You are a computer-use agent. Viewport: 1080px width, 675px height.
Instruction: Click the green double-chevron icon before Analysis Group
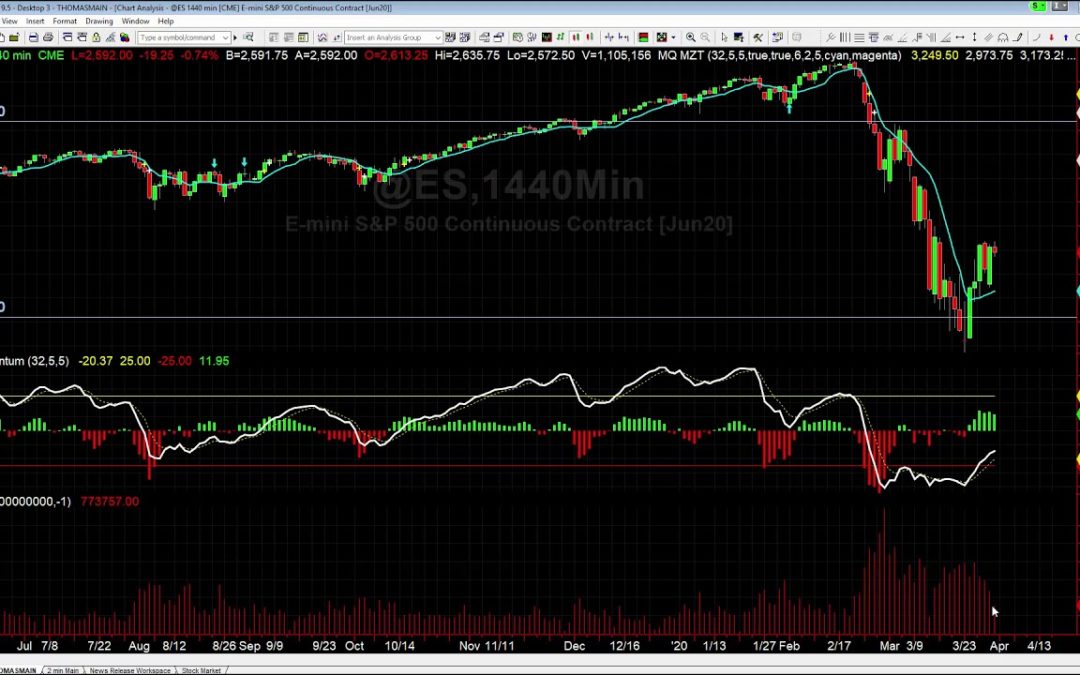click(322, 37)
